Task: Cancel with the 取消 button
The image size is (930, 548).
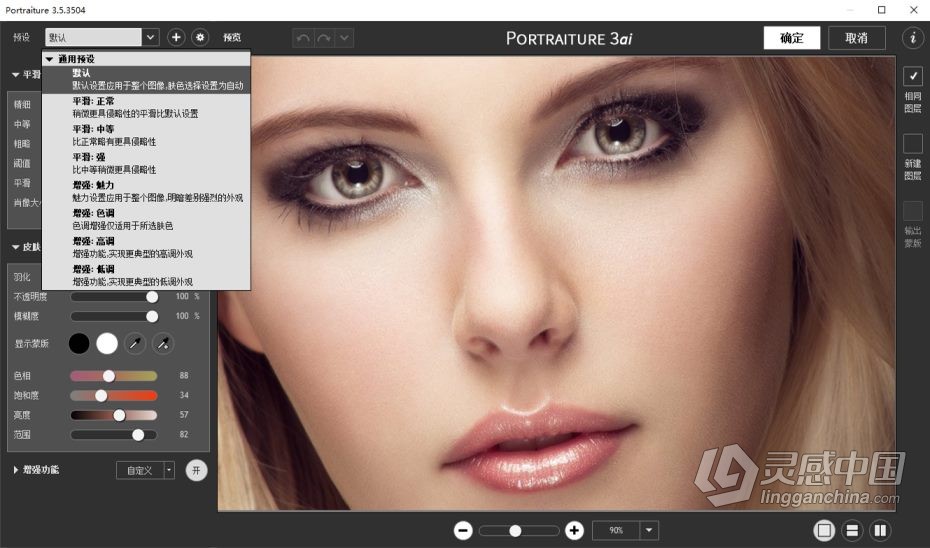Action: (x=856, y=38)
